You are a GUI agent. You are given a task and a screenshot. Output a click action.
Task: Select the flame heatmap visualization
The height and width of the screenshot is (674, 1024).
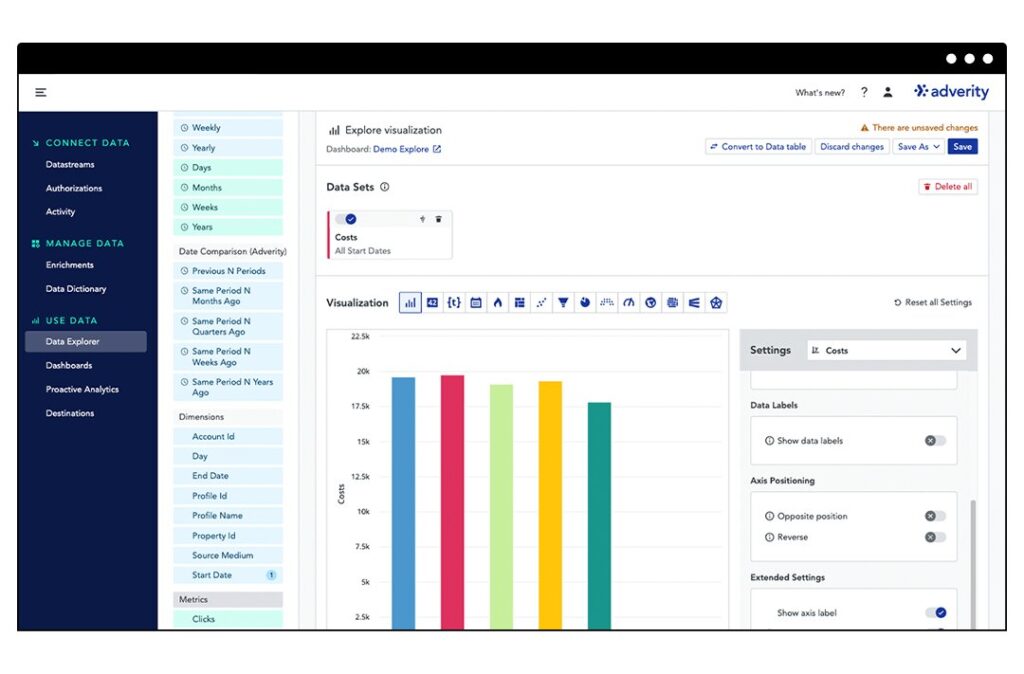click(498, 302)
